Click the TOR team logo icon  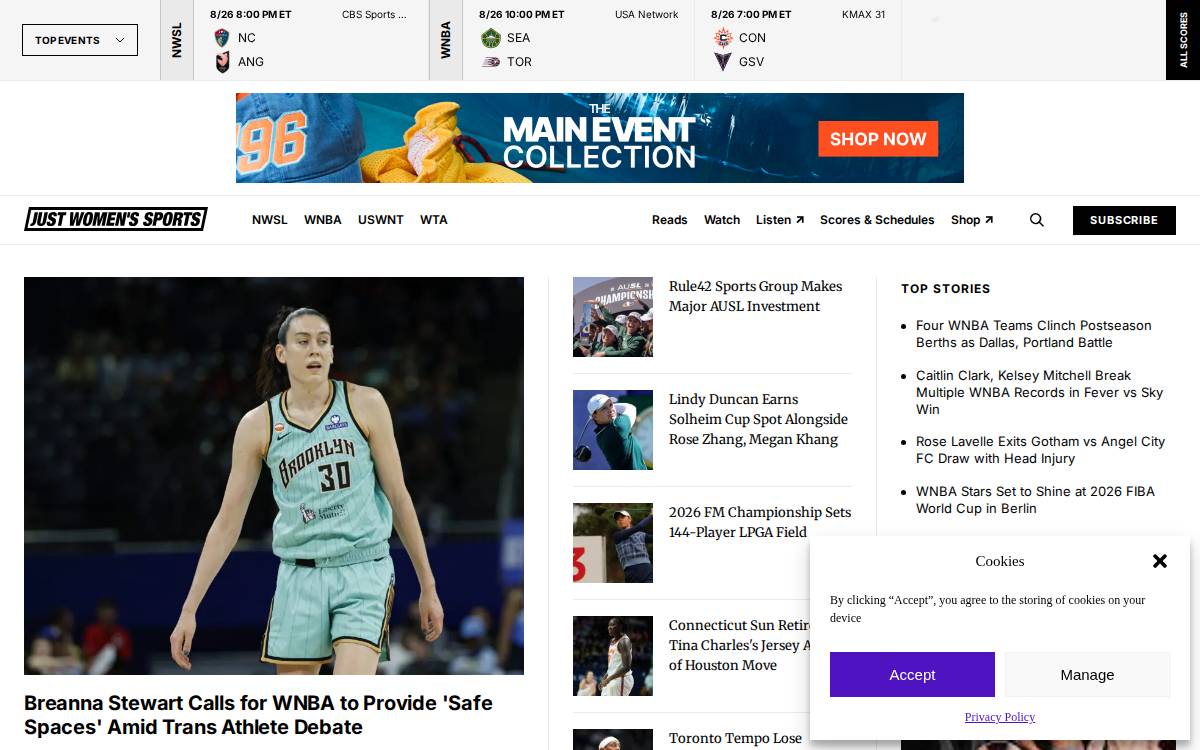(x=491, y=62)
